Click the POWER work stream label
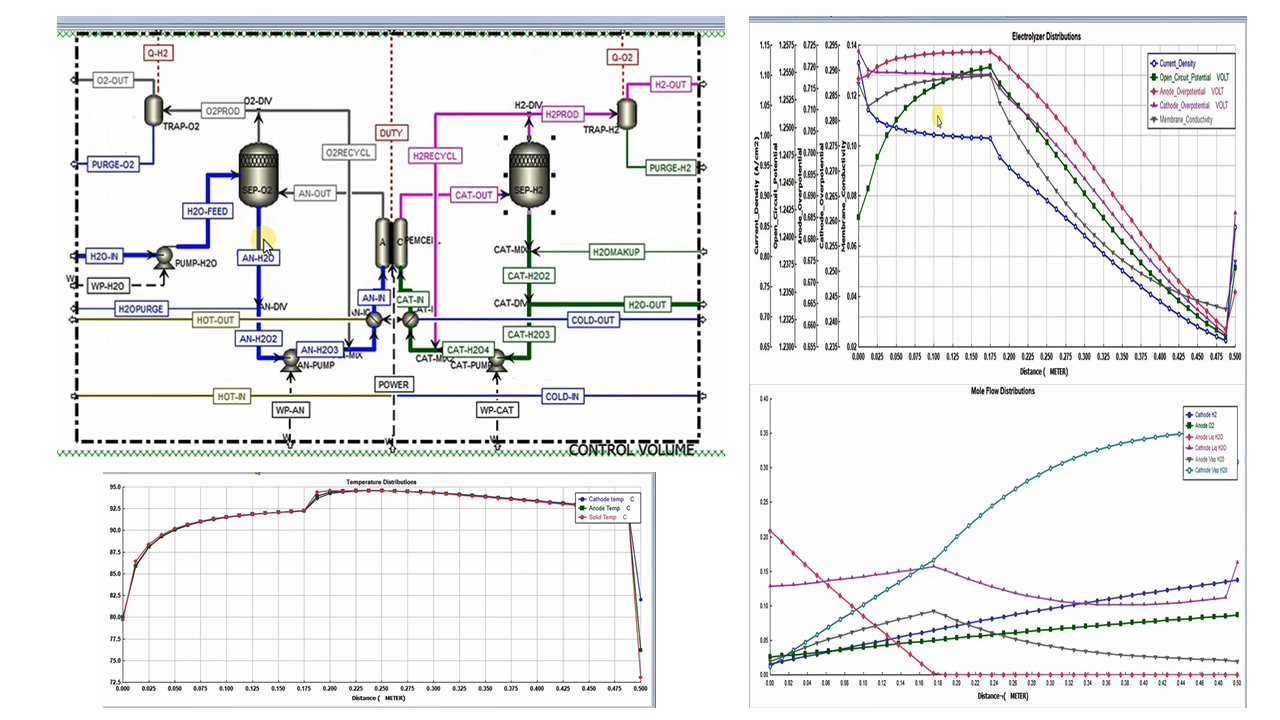 392,384
